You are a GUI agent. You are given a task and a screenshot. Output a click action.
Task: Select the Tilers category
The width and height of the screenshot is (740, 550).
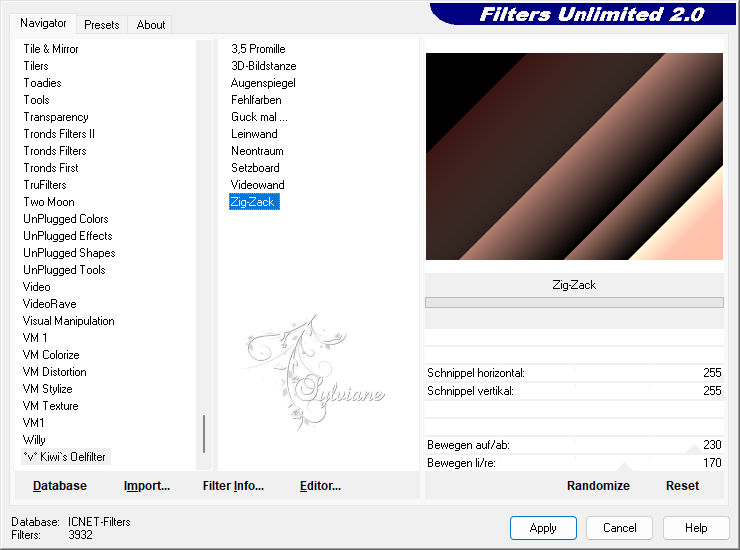click(x=36, y=66)
